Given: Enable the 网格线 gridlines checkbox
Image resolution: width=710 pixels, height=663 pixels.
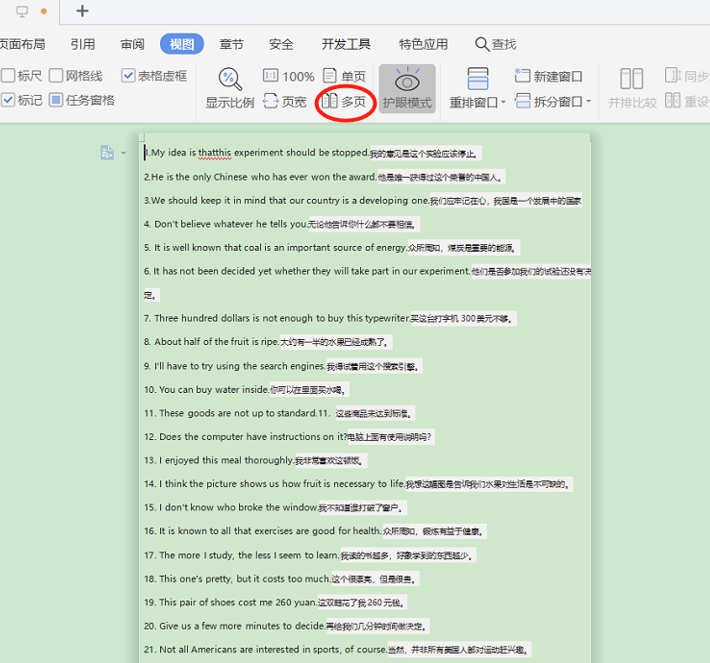Looking at the screenshot, I should coord(56,75).
